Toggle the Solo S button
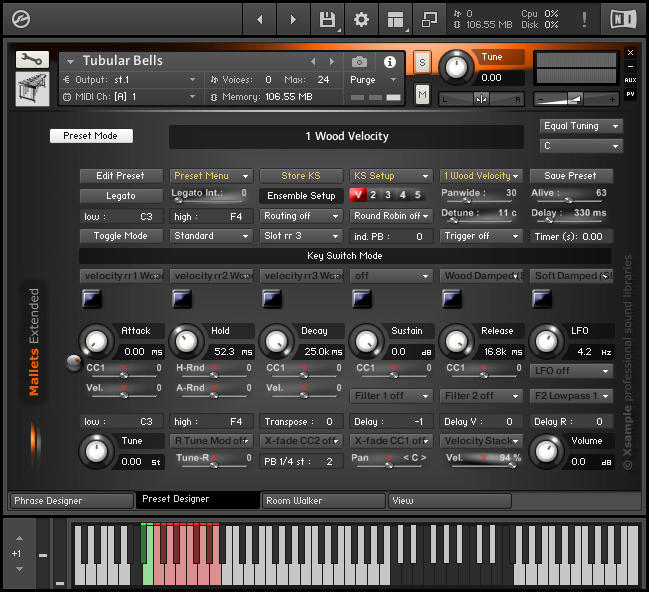649x592 pixels. [422, 63]
